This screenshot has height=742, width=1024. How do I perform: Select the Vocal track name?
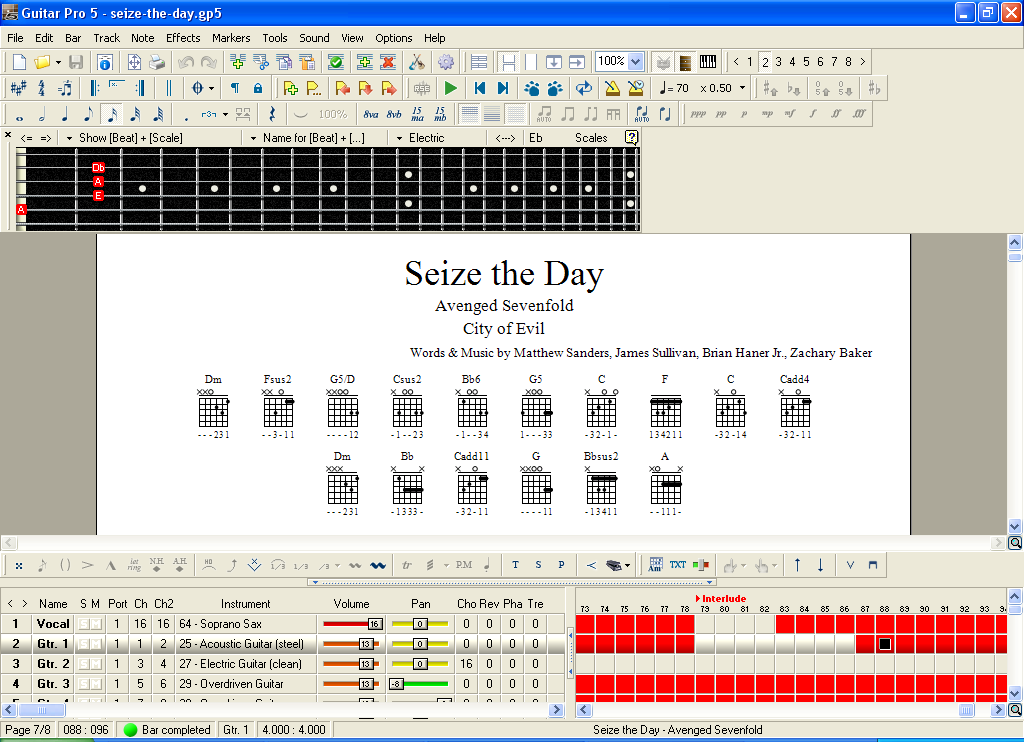click(x=53, y=624)
